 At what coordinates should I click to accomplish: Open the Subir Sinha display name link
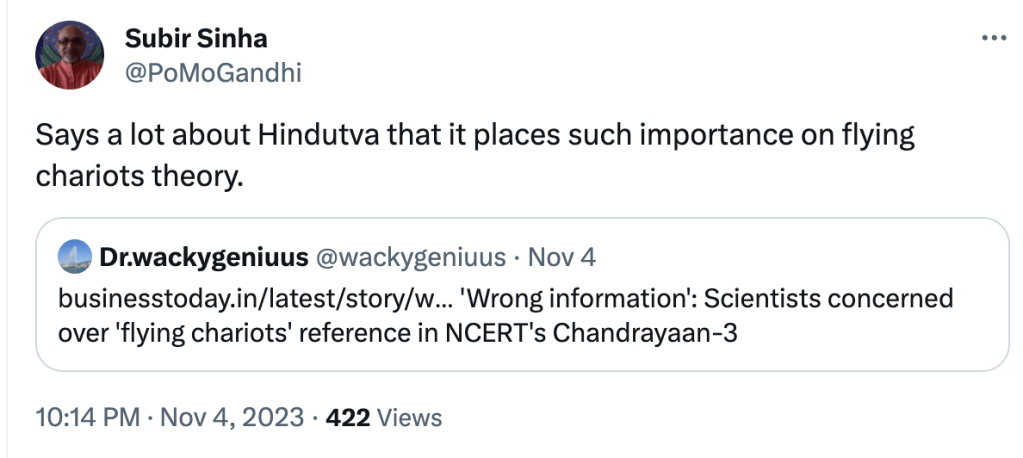tap(196, 39)
